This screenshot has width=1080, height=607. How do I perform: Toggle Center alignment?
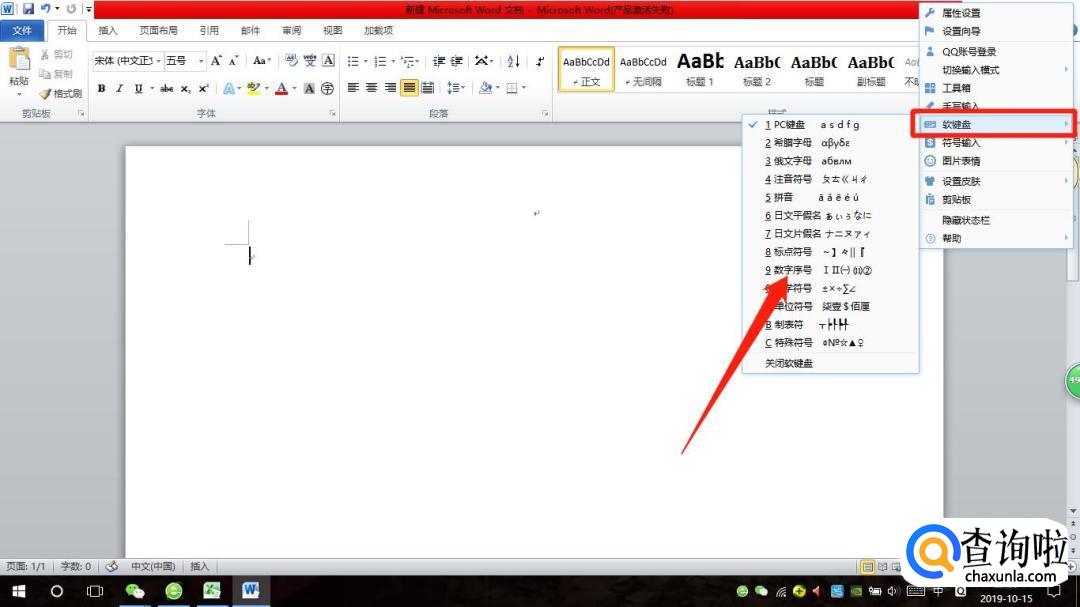tap(371, 88)
